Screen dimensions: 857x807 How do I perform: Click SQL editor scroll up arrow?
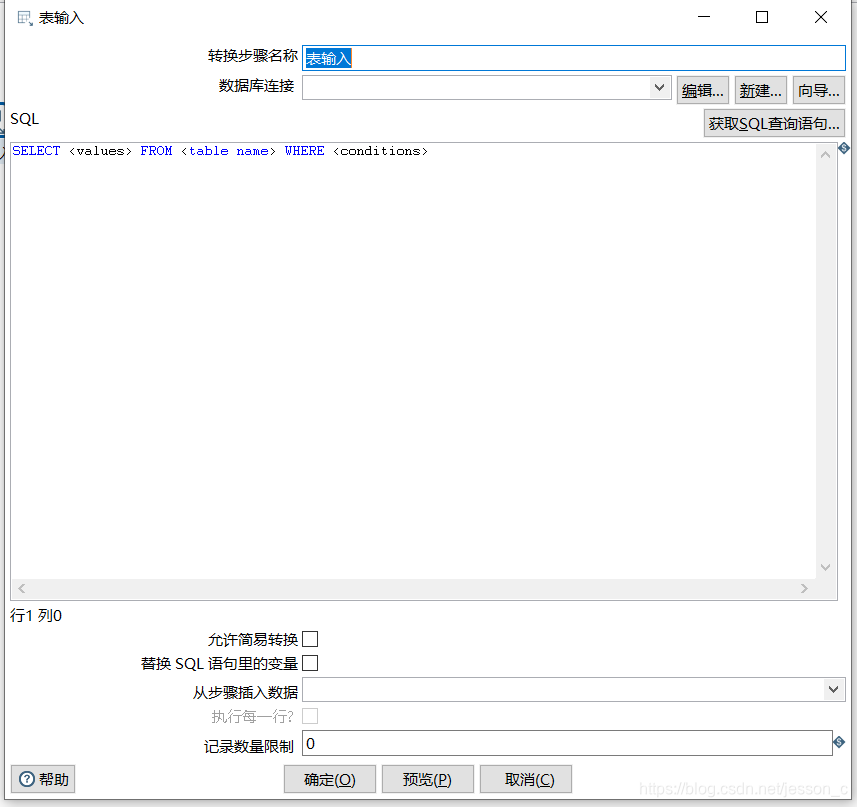click(x=826, y=155)
